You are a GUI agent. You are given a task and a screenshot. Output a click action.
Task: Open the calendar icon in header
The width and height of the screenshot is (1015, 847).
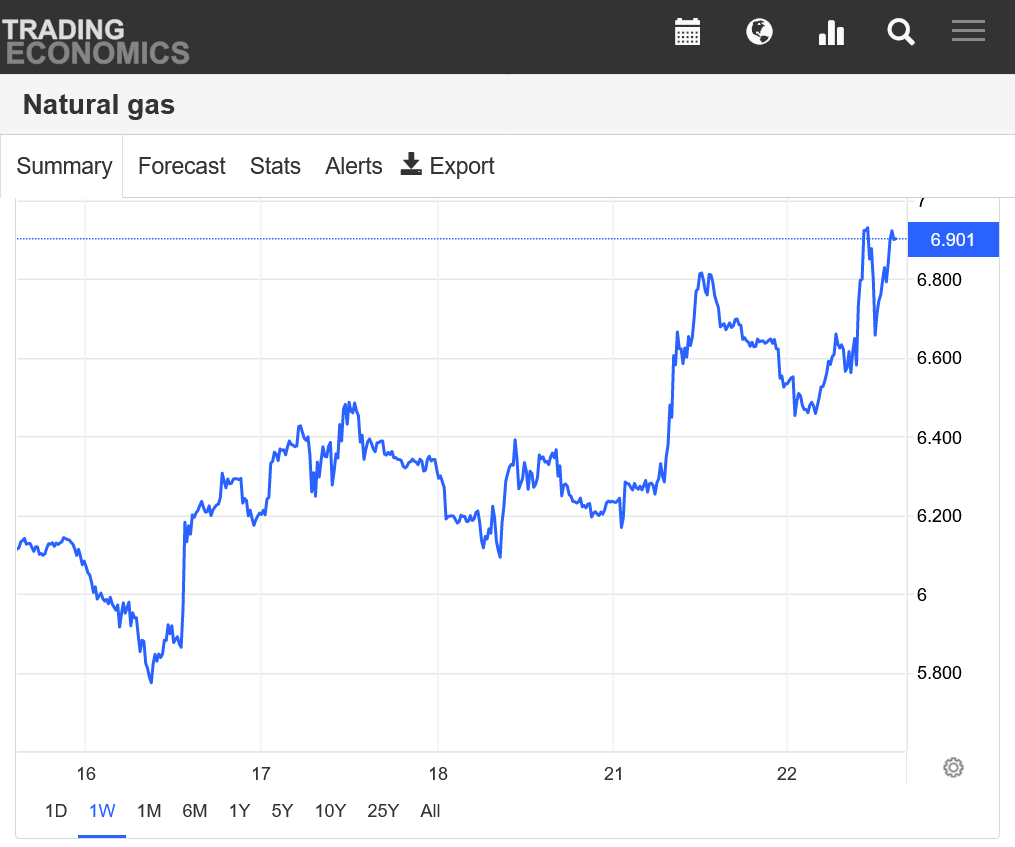pos(687,32)
